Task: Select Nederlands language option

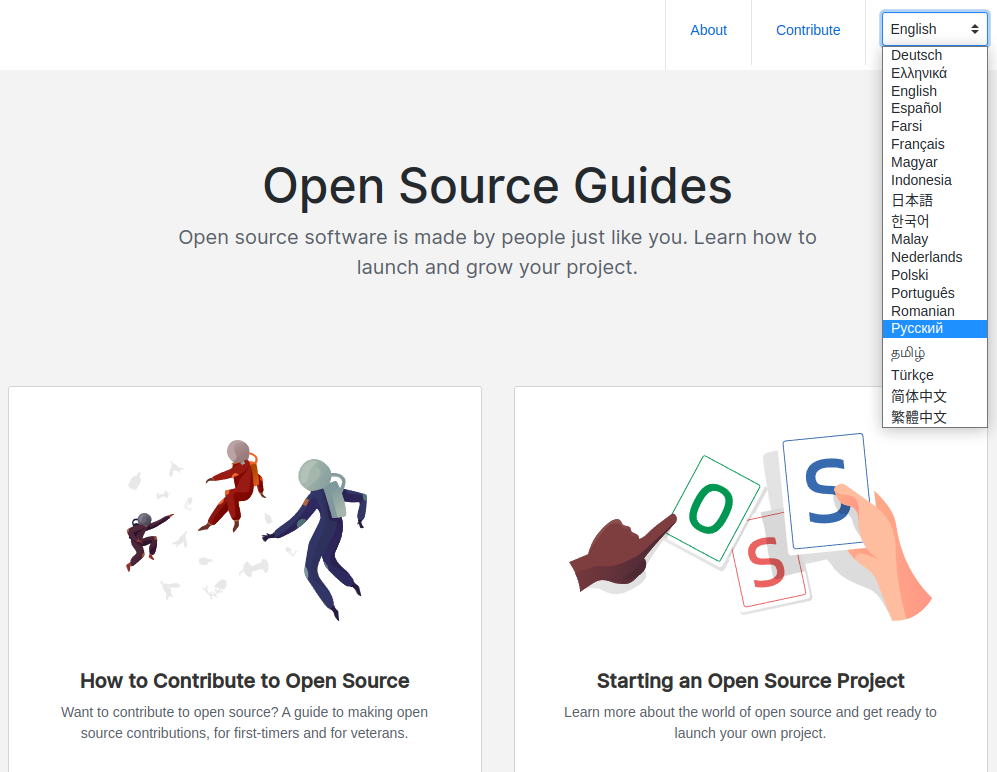Action: click(x=934, y=257)
